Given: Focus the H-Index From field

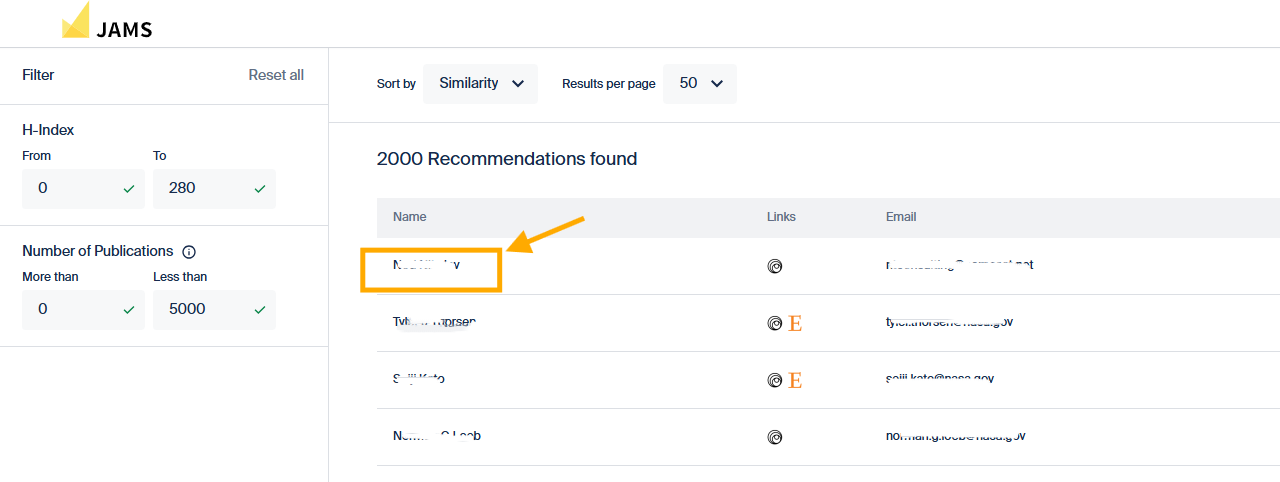Looking at the screenshot, I should [x=70, y=188].
